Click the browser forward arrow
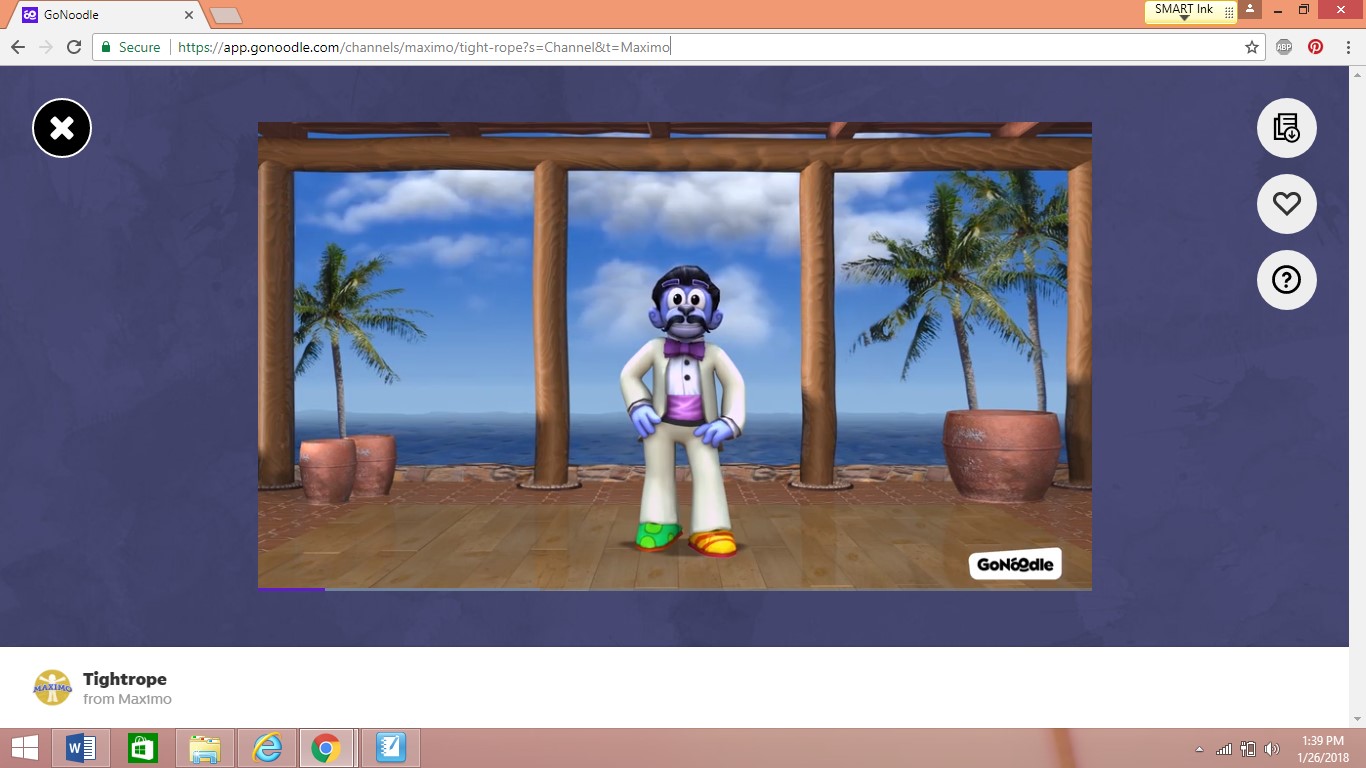 (x=45, y=47)
